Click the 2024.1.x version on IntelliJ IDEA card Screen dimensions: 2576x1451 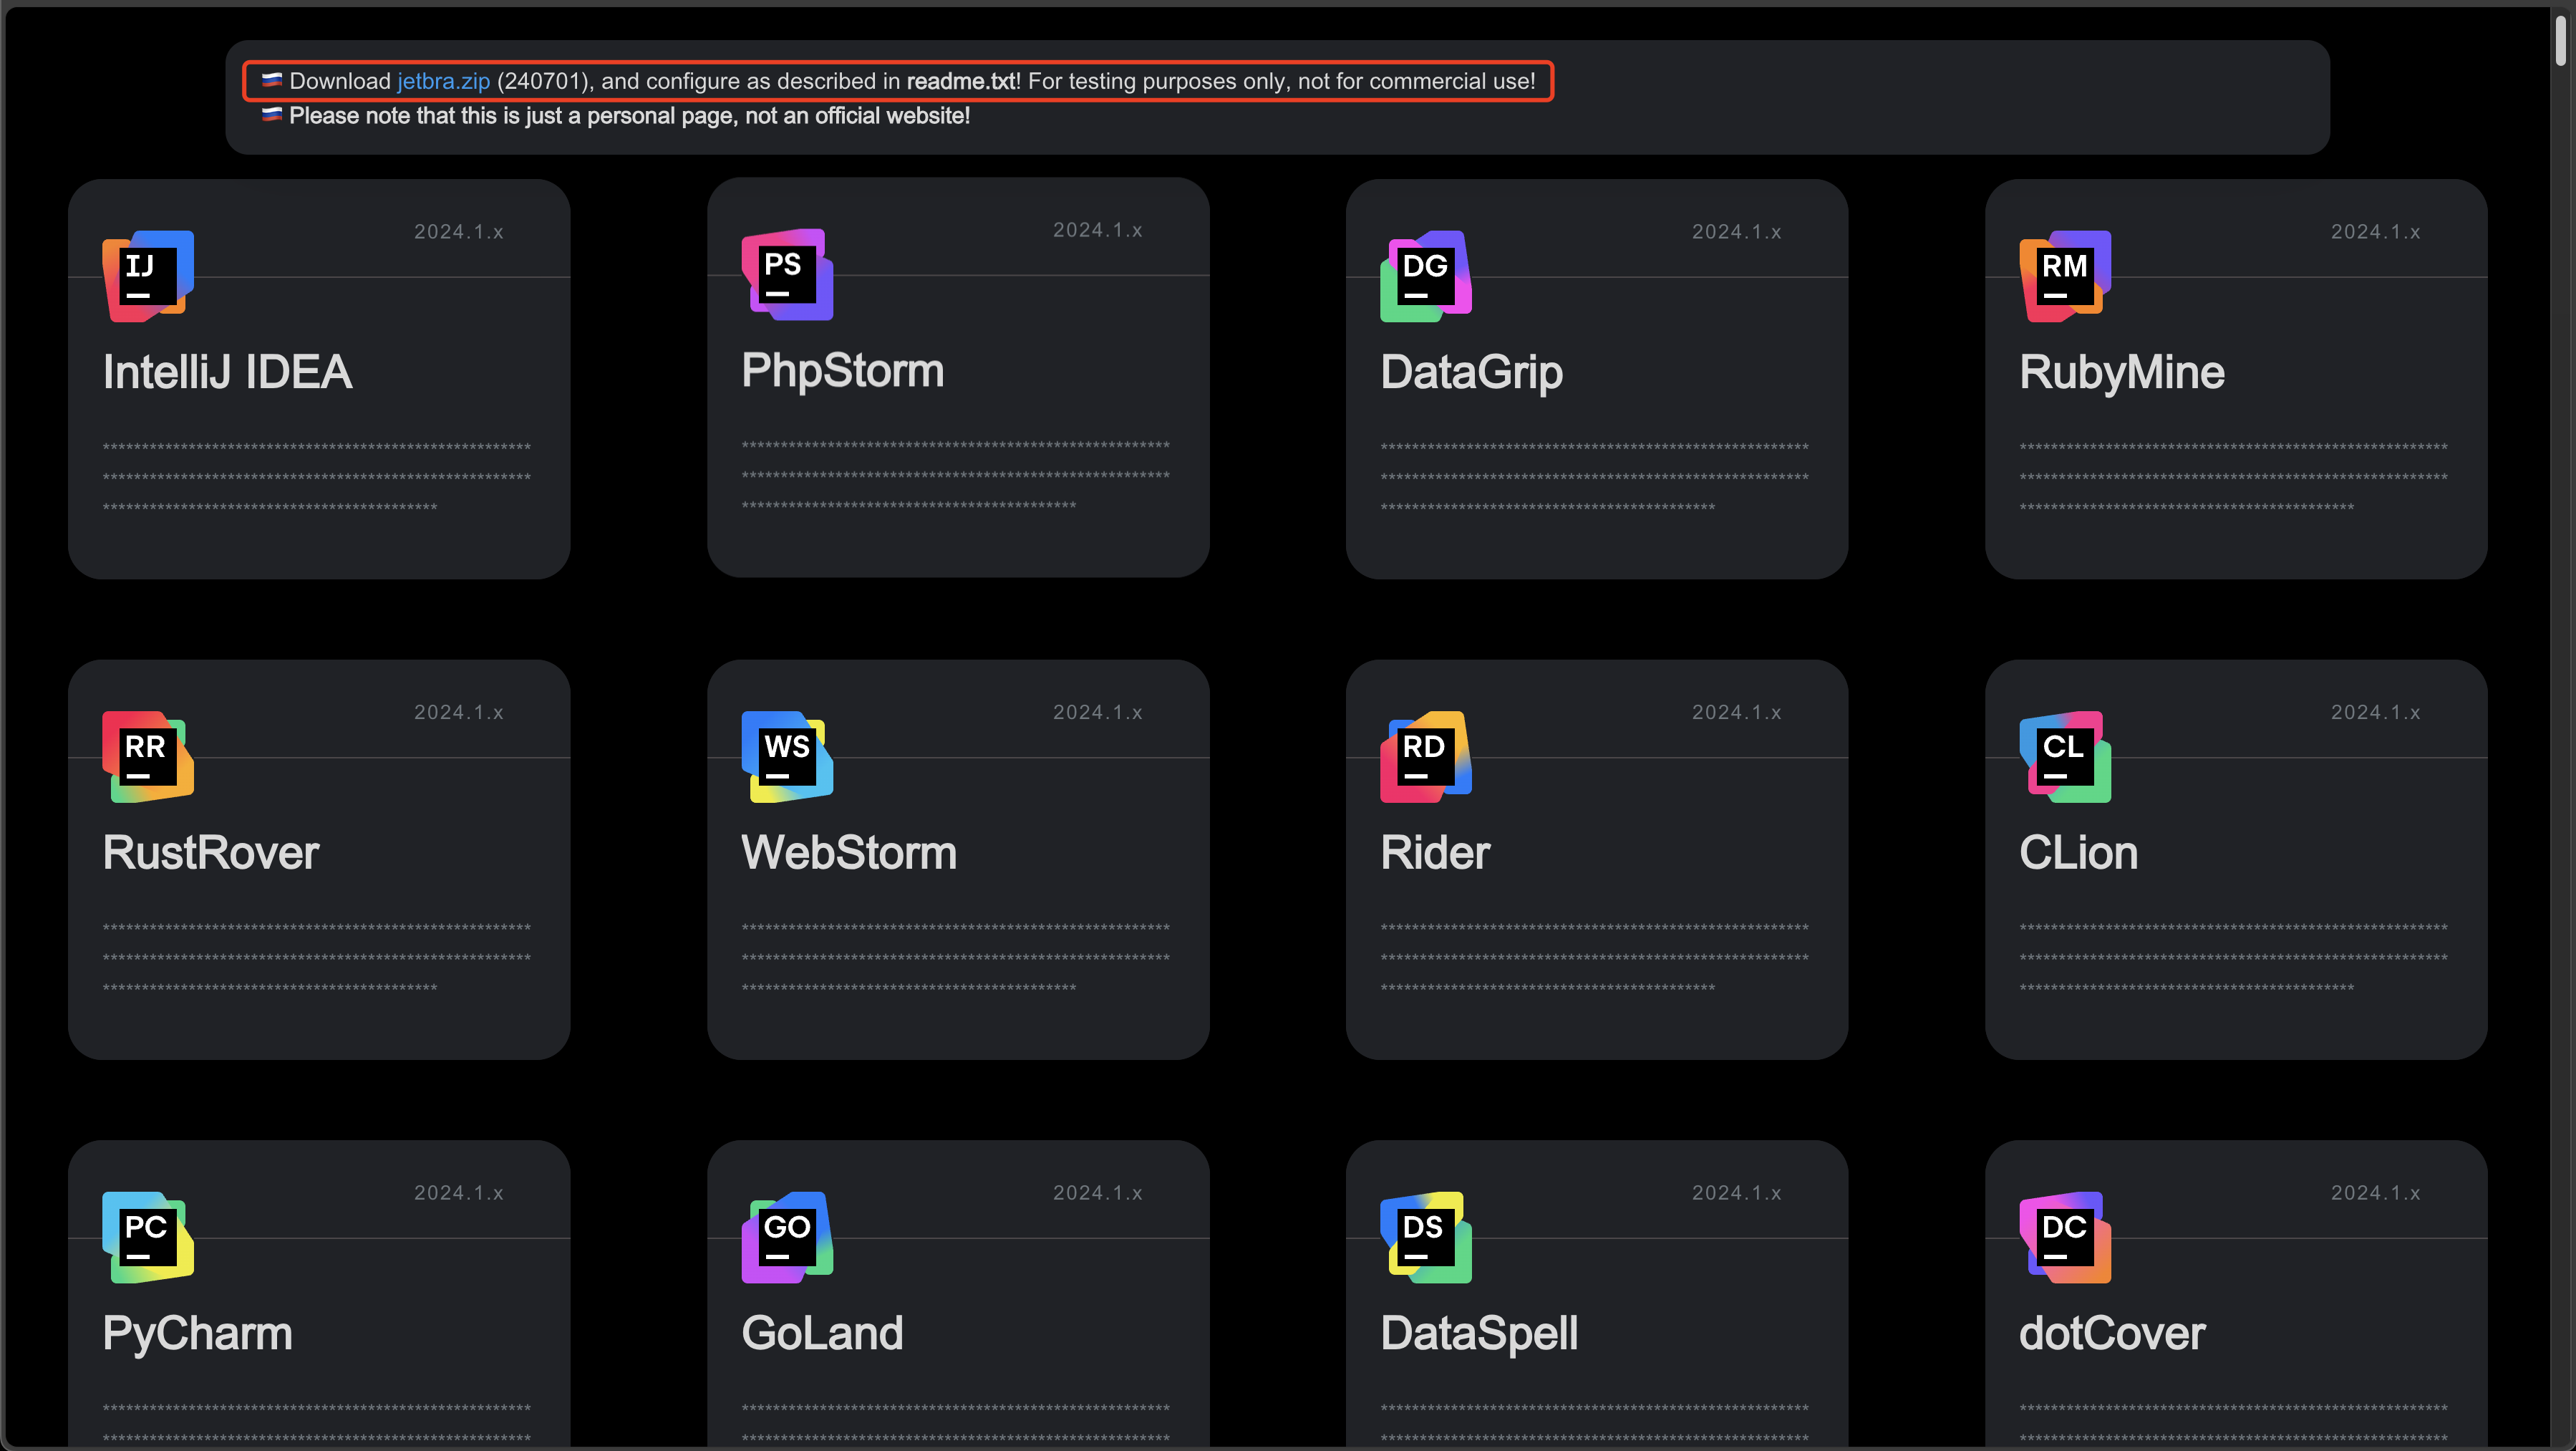click(x=459, y=232)
